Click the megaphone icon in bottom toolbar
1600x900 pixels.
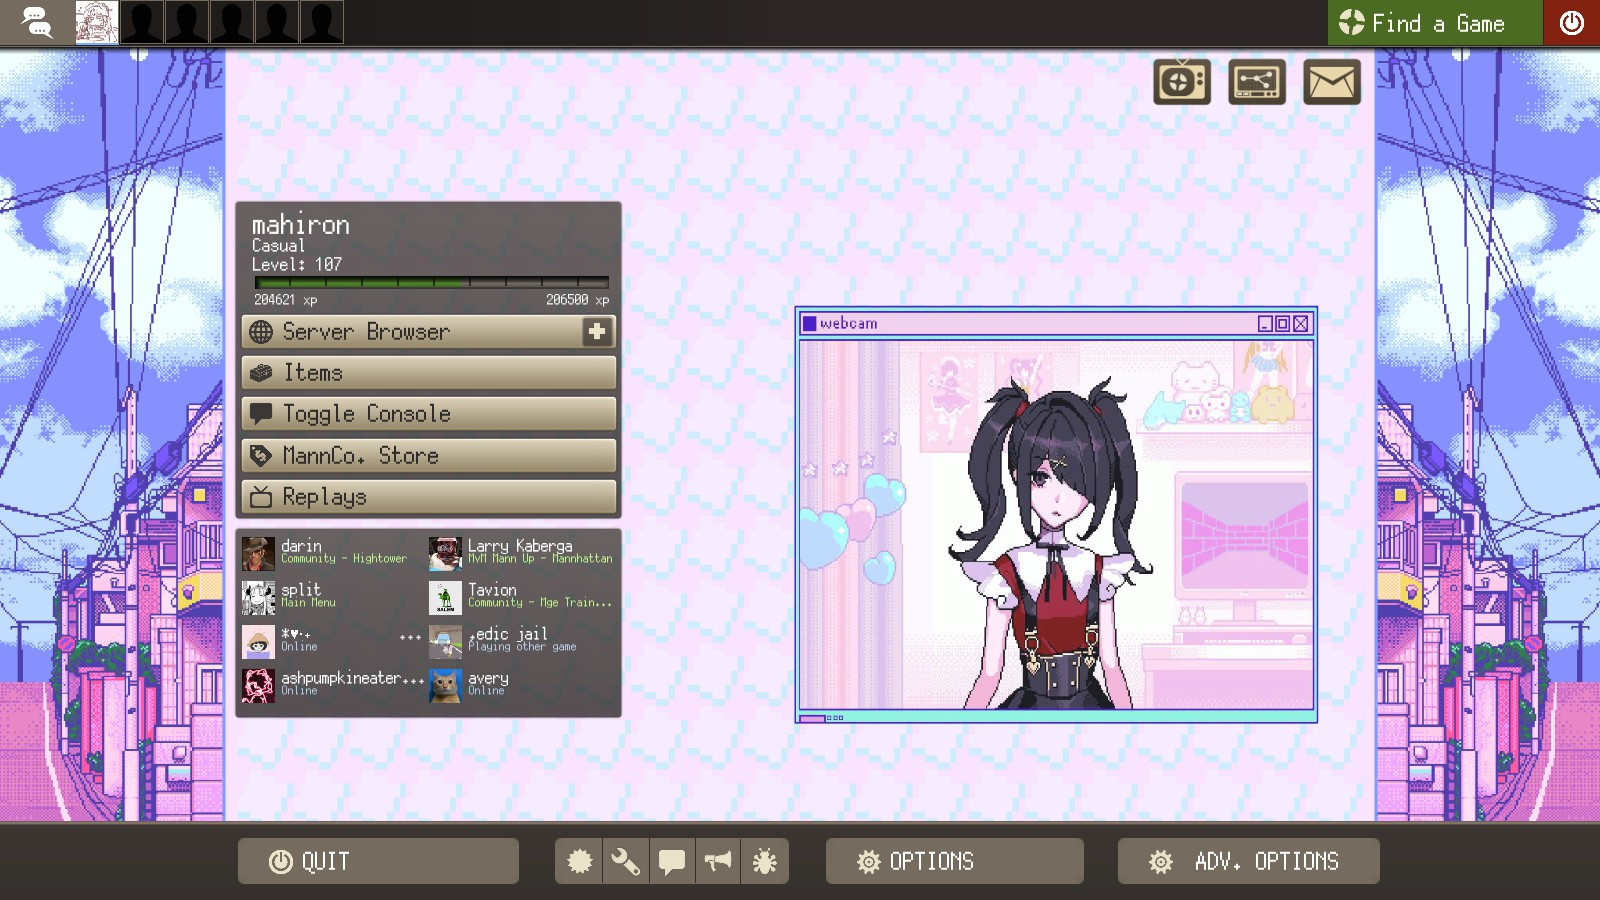click(718, 861)
